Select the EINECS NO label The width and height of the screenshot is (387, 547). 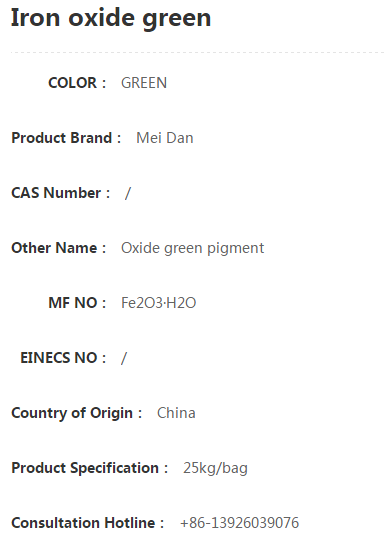pyautogui.click(x=63, y=358)
